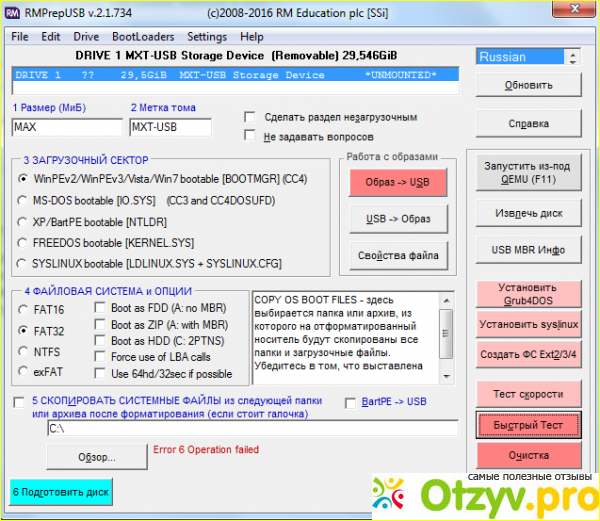Click the Образ -> USB button
The height and width of the screenshot is (521, 600).
point(397,182)
